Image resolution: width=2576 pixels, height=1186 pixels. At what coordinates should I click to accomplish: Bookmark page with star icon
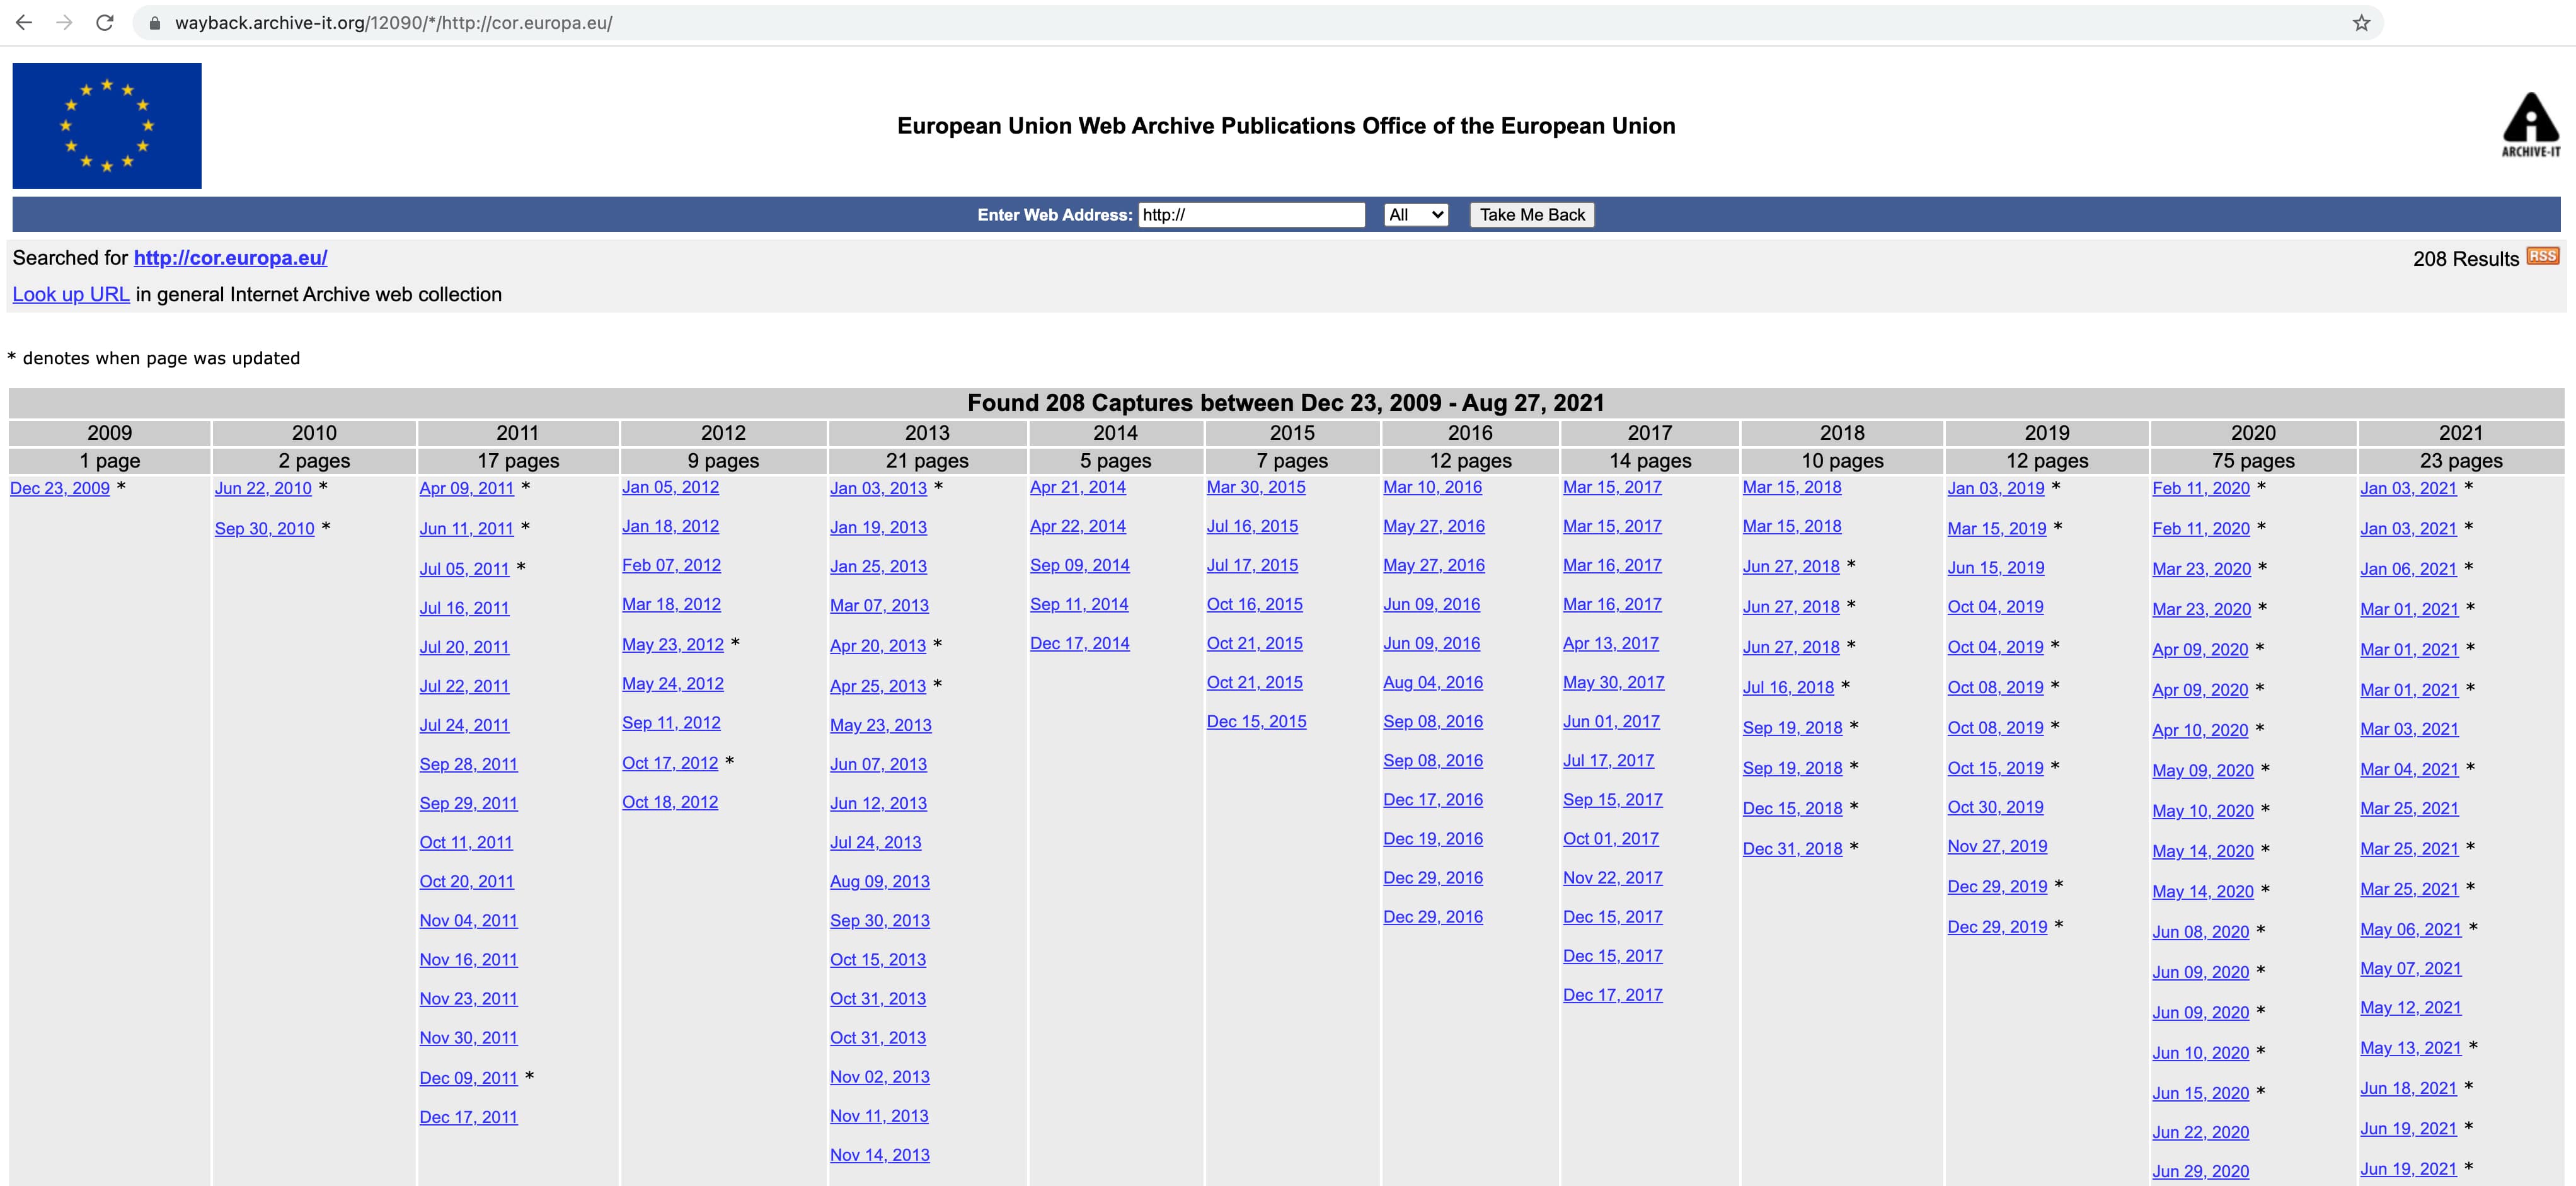click(x=2361, y=23)
